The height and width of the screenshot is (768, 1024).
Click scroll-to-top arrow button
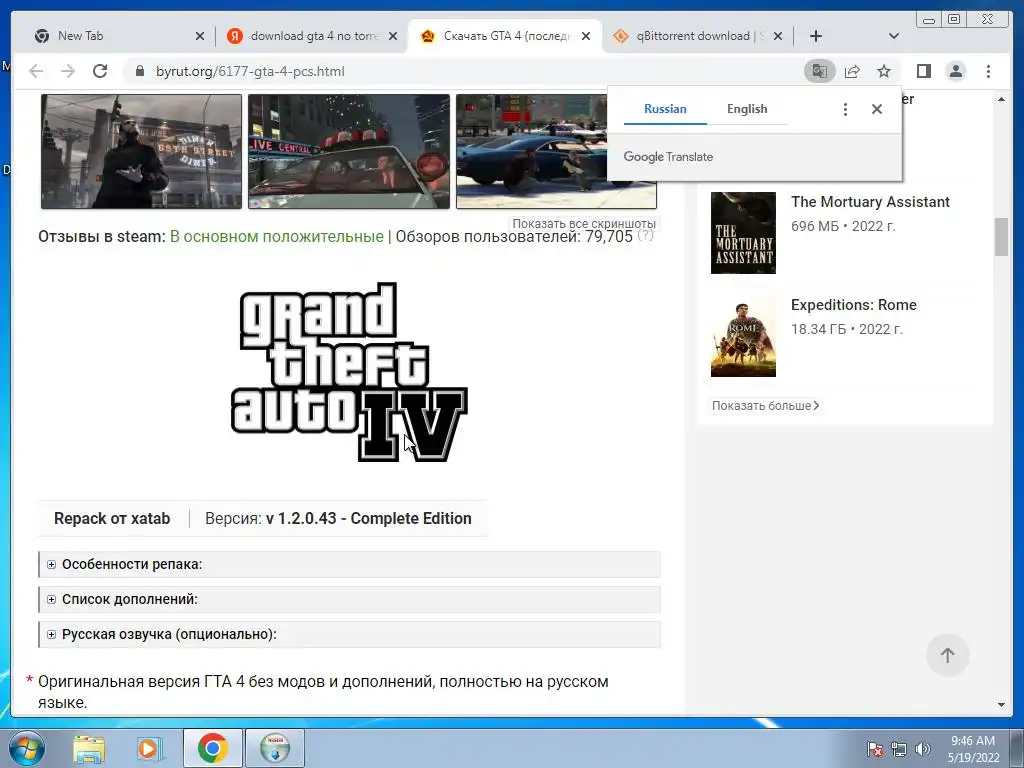[948, 655]
